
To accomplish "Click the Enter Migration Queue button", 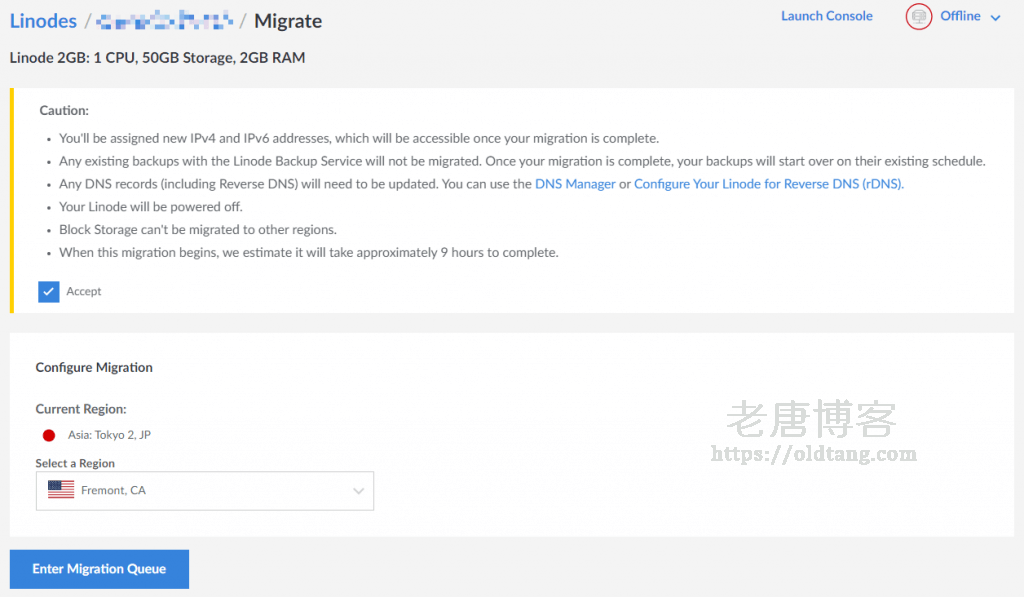I will (x=99, y=569).
